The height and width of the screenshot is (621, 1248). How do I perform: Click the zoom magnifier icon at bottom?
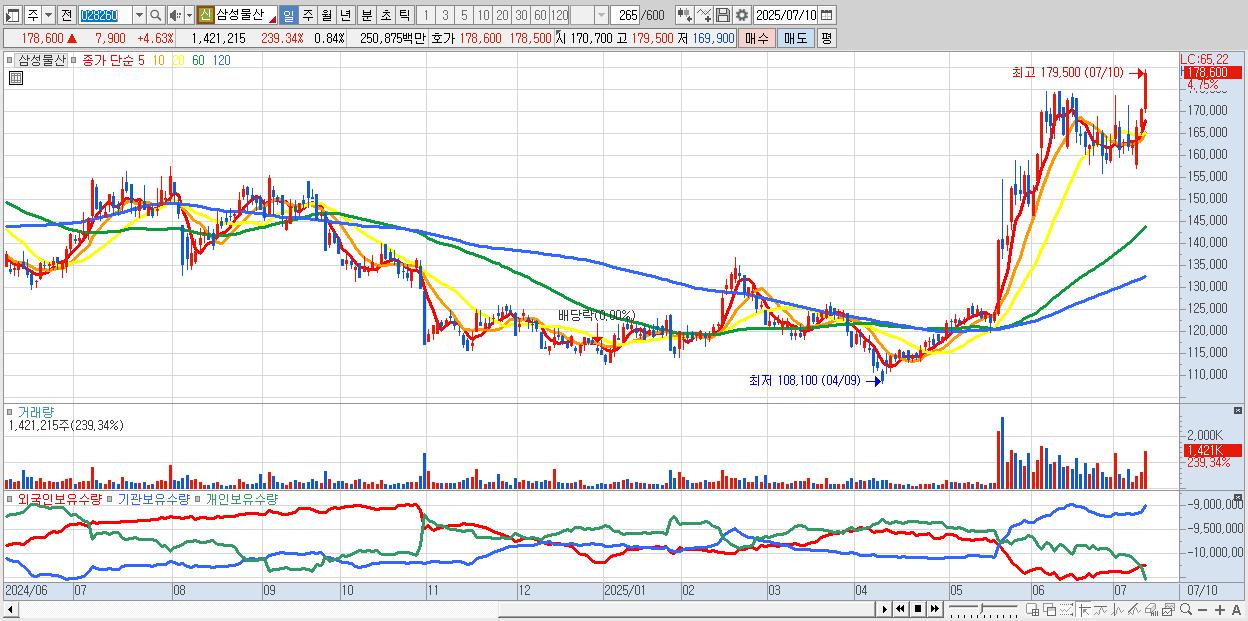point(1185,610)
